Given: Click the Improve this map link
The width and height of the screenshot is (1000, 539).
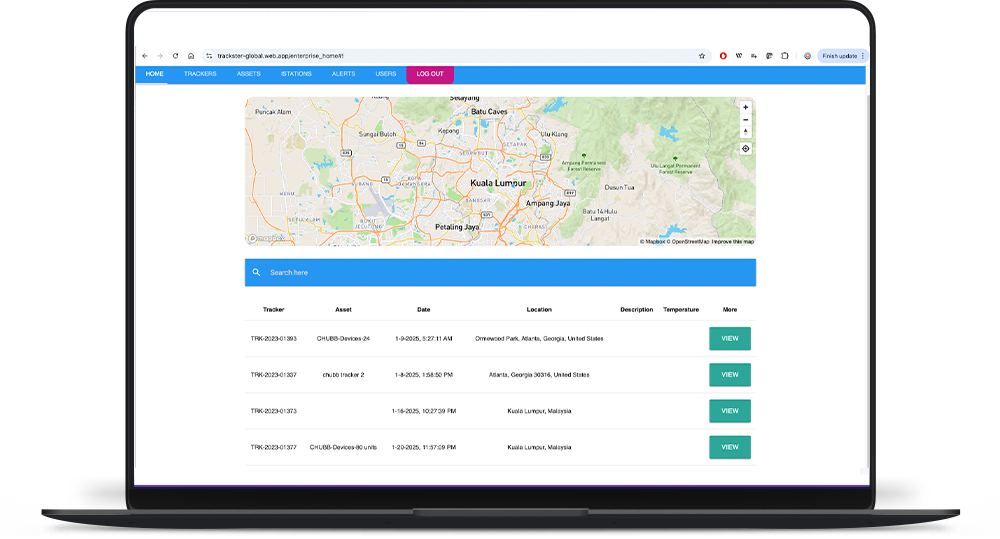Looking at the screenshot, I should click(733, 242).
